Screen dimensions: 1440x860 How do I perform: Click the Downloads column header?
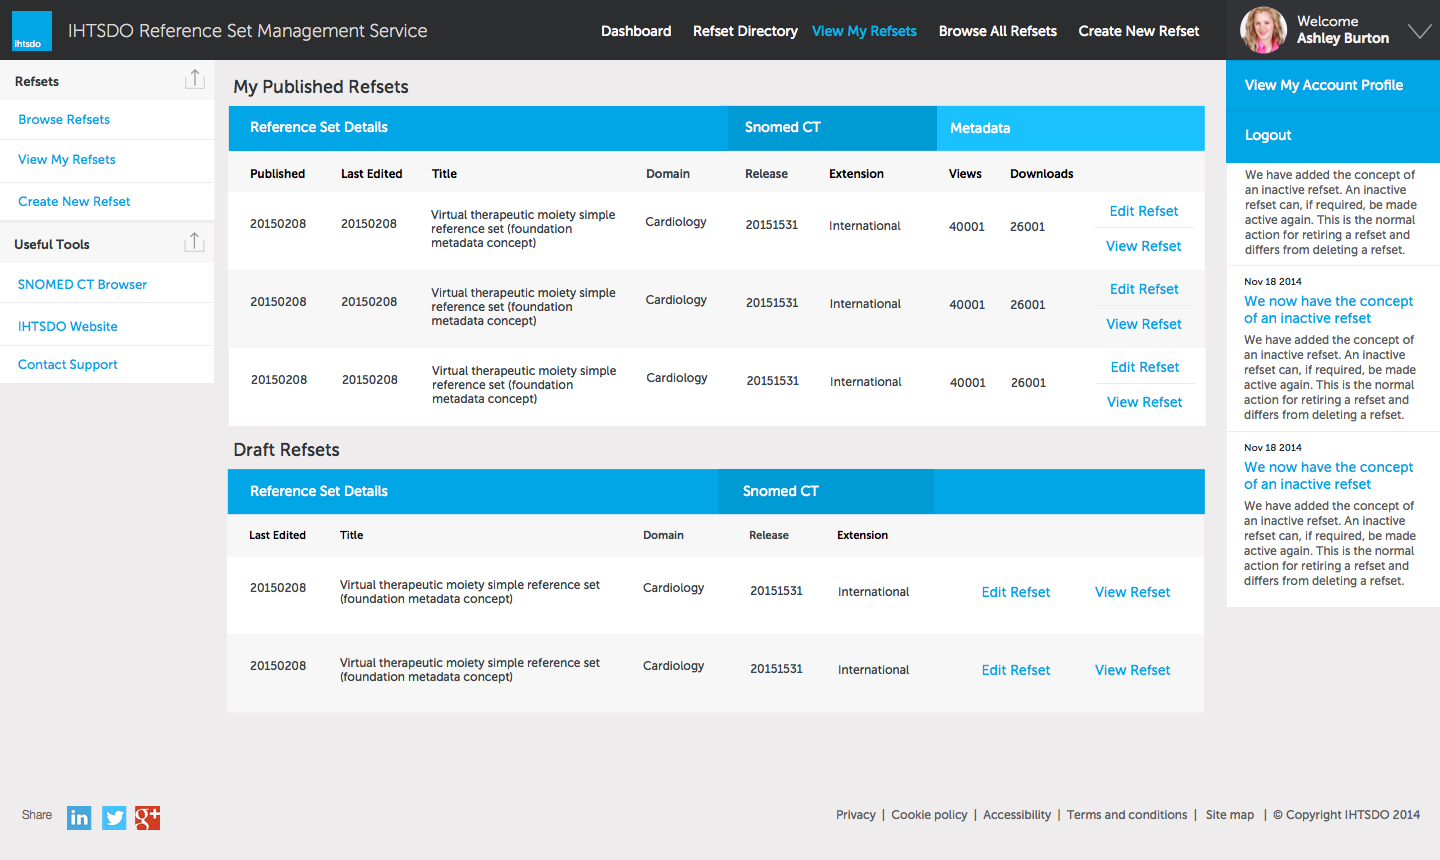[1041, 174]
